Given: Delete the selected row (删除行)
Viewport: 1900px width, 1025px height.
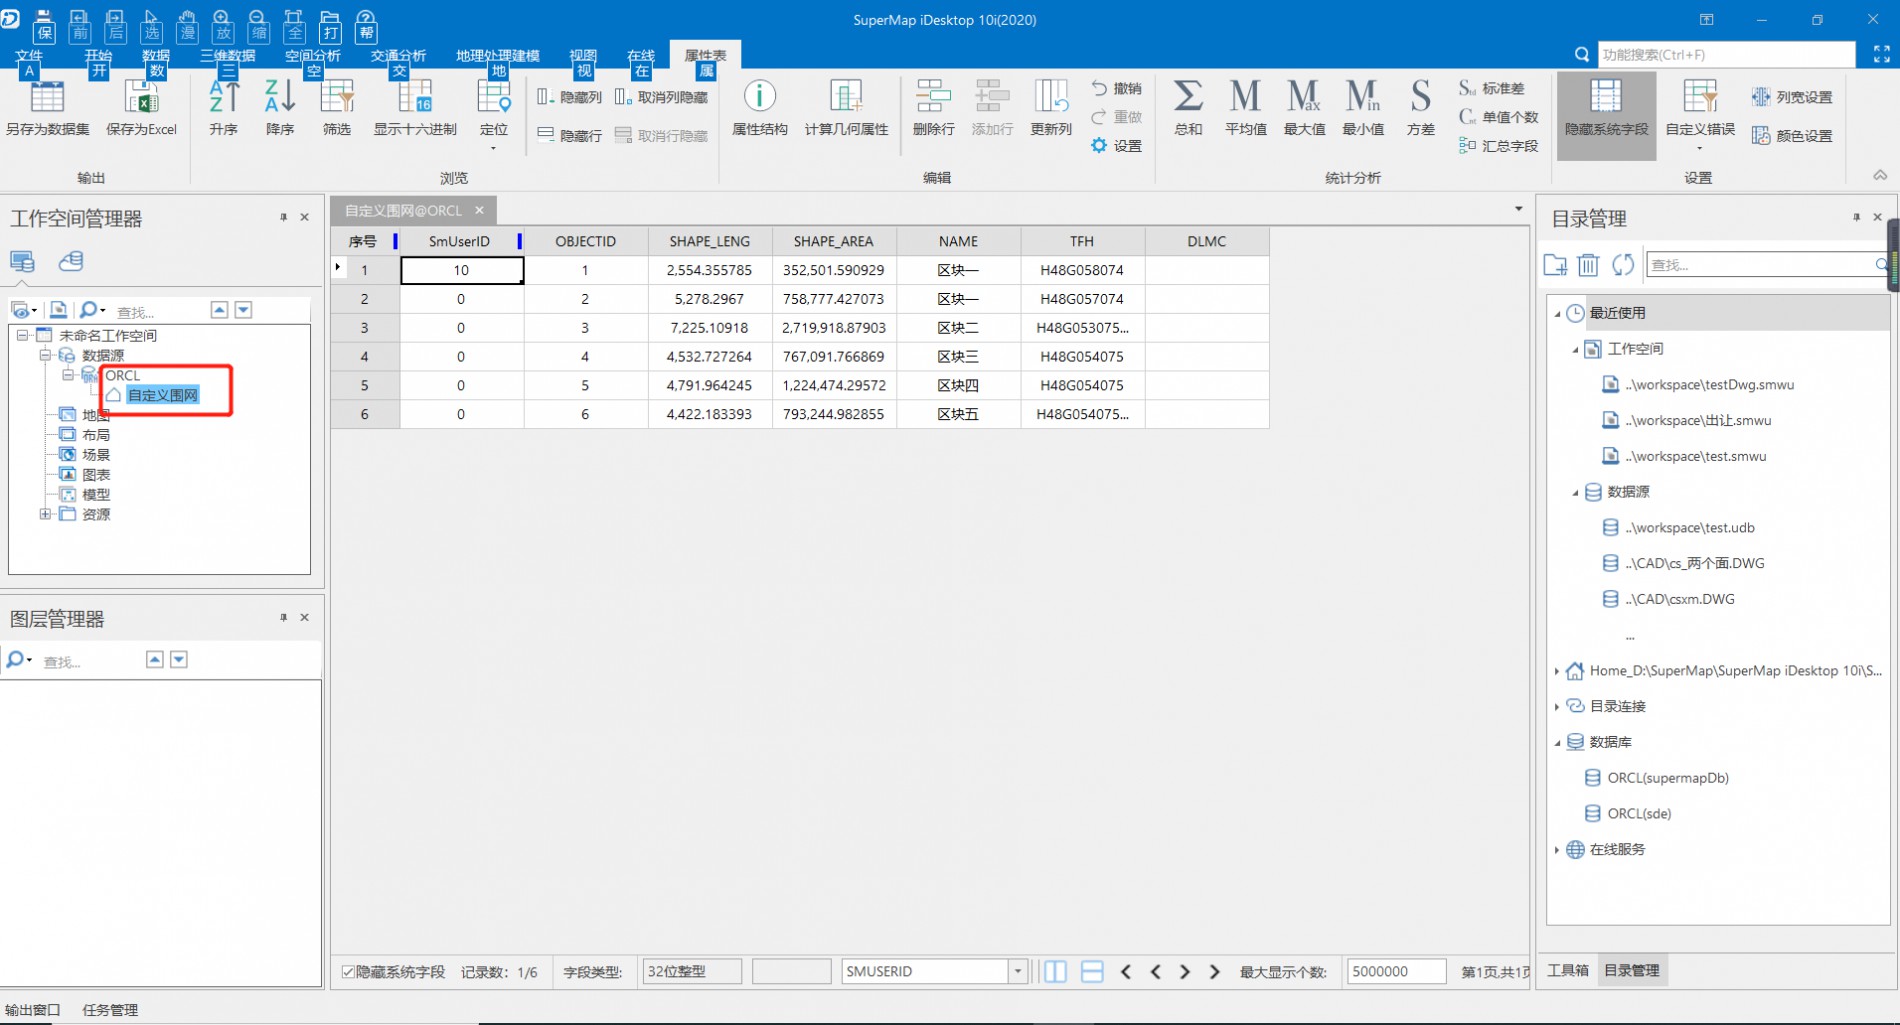Looking at the screenshot, I should click(934, 108).
